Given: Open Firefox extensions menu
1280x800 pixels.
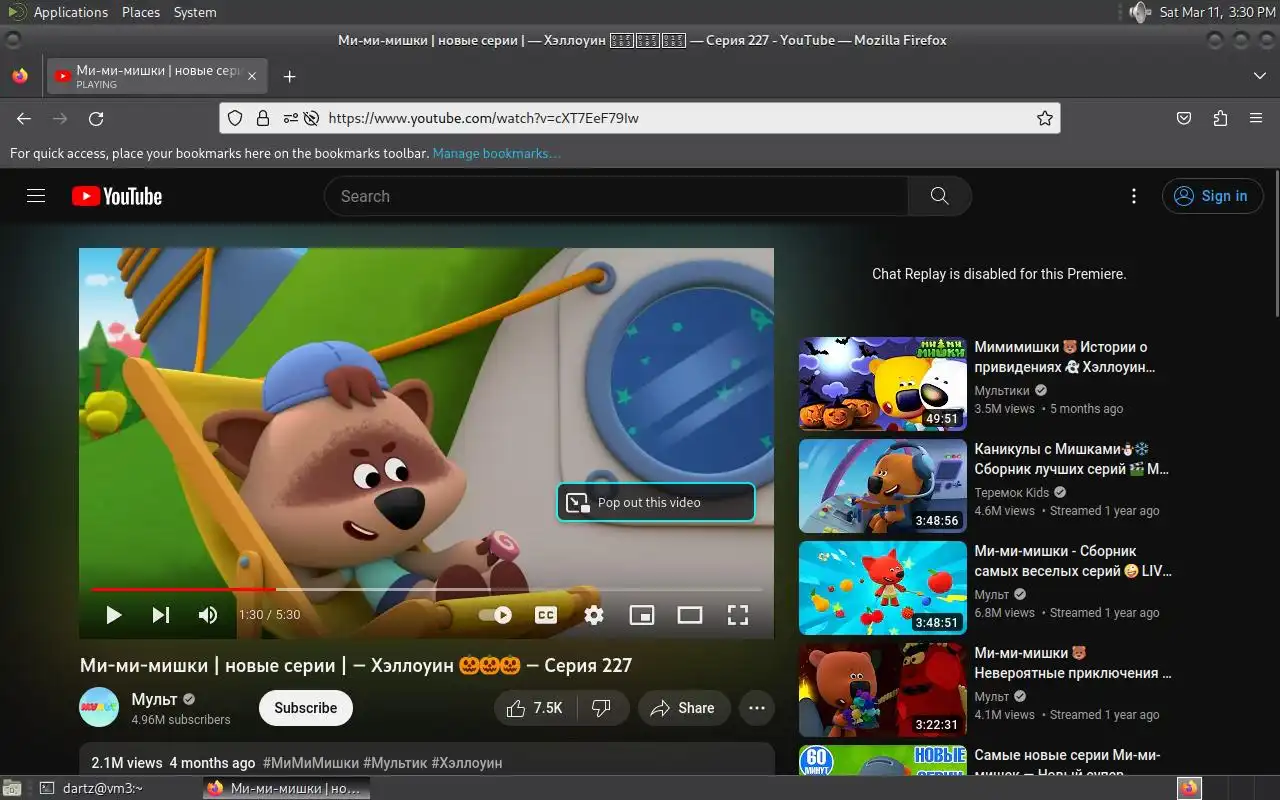Looking at the screenshot, I should pos(1220,118).
